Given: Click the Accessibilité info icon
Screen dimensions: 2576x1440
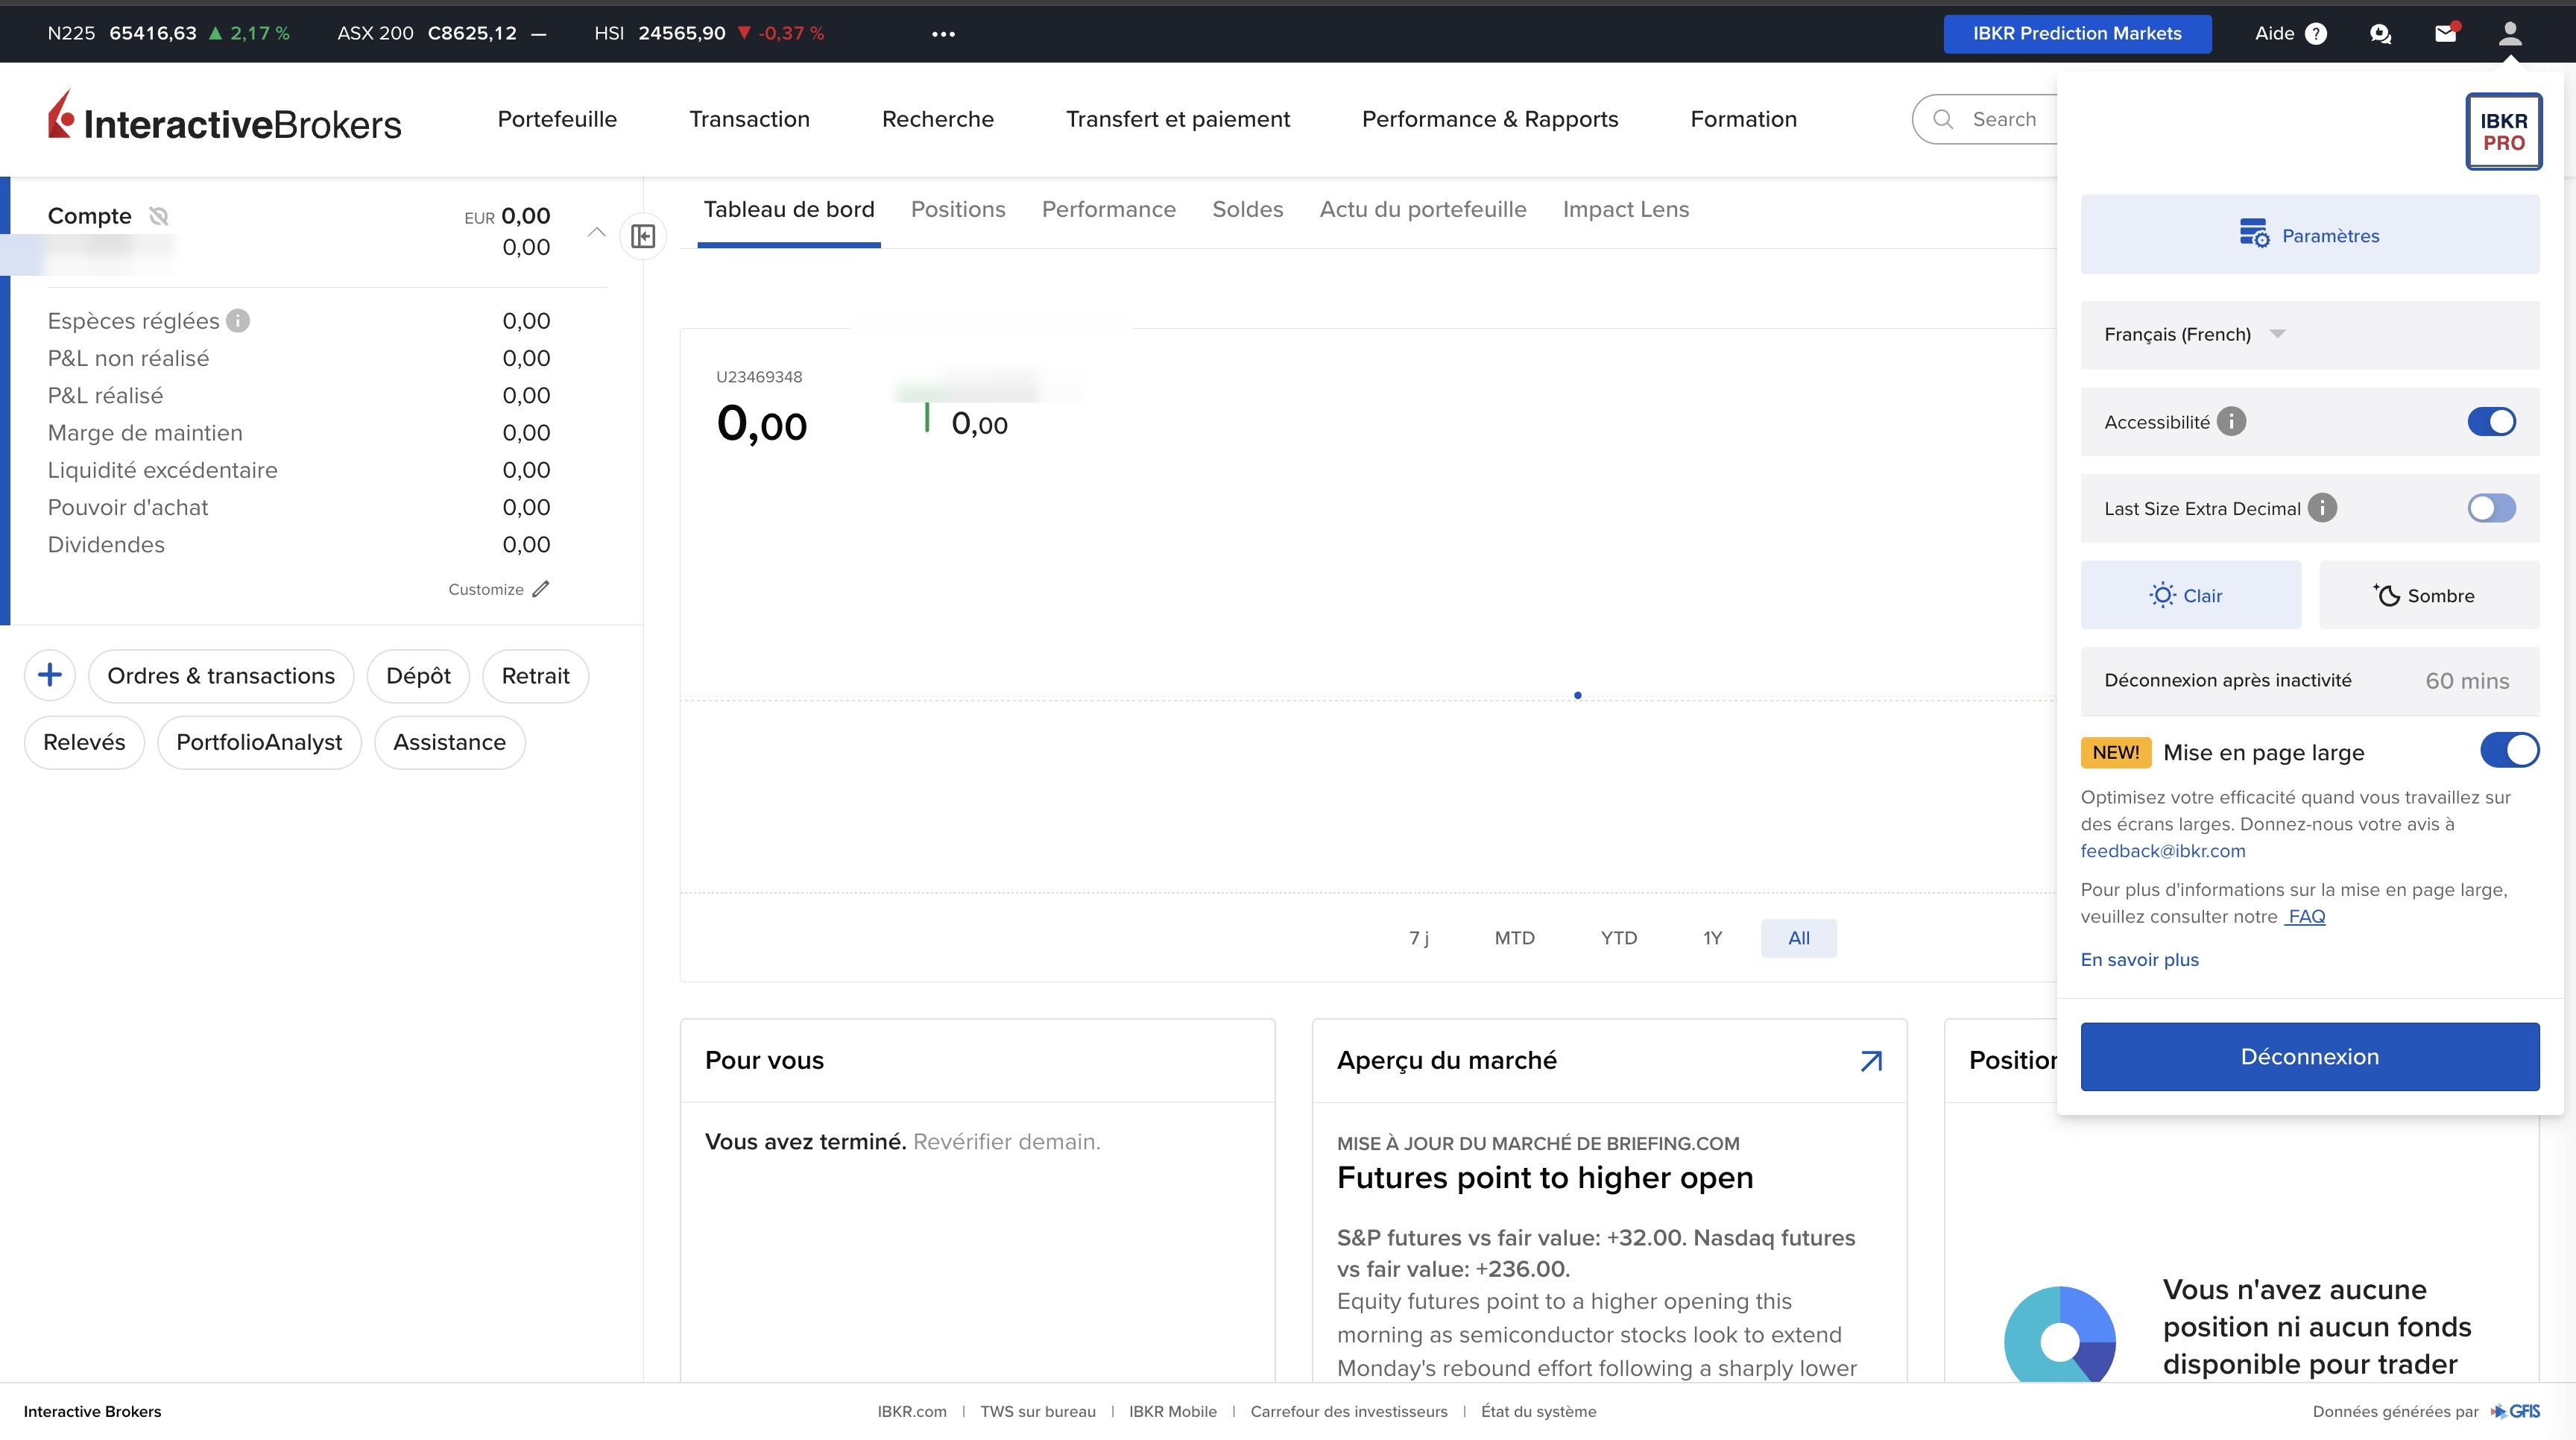Looking at the screenshot, I should coord(2231,422).
